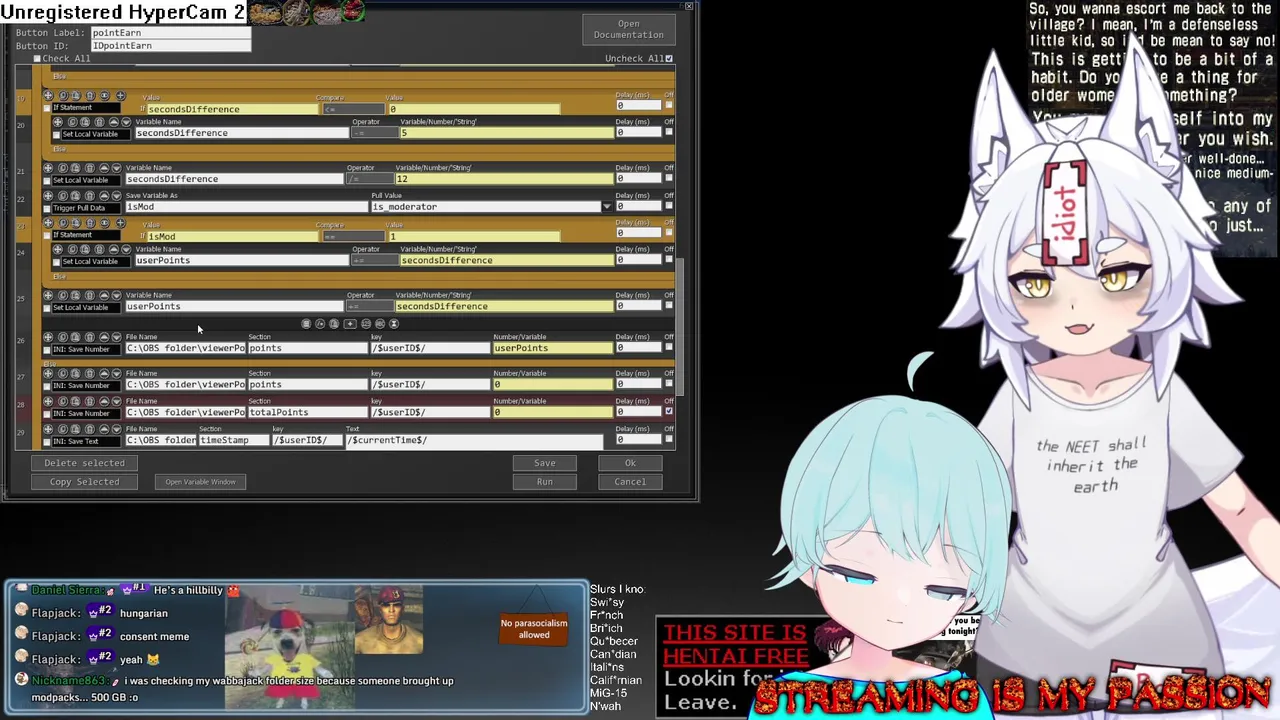
Task: Click the value field containing 12 on row 21
Action: coord(504,179)
